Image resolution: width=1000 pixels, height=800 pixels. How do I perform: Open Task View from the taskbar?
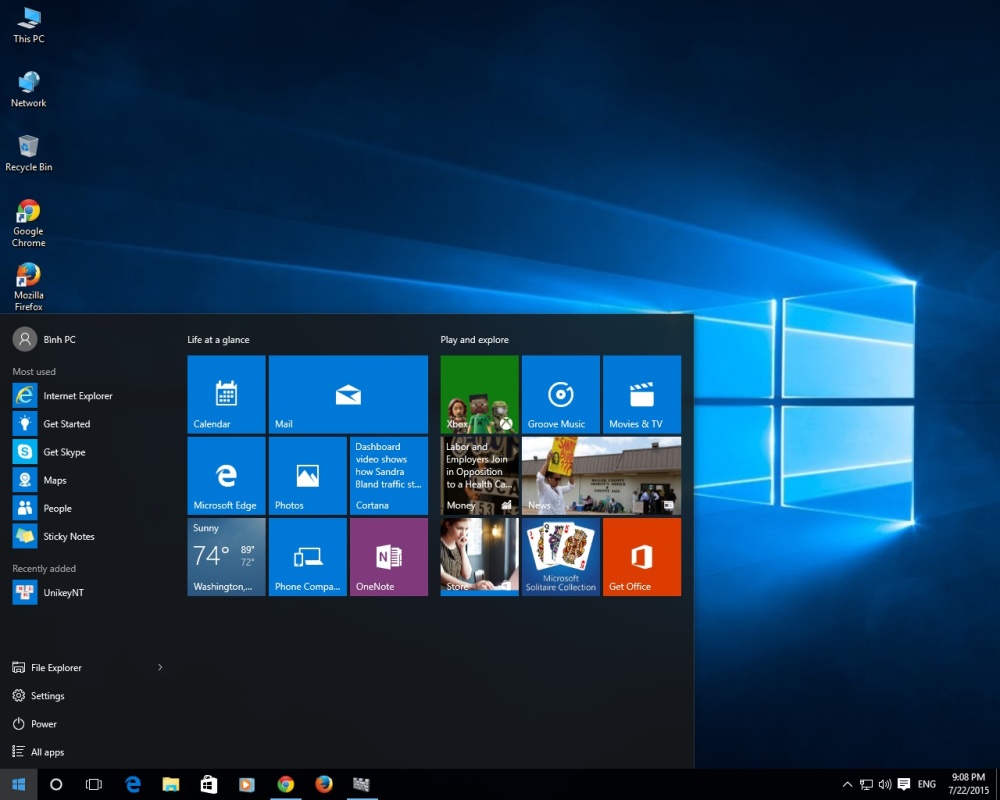(x=94, y=785)
